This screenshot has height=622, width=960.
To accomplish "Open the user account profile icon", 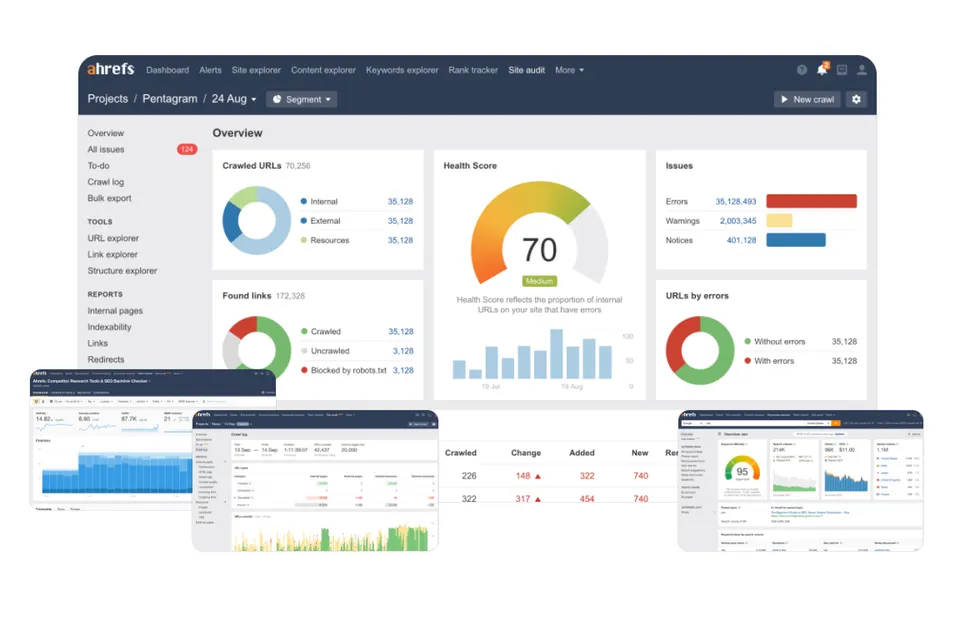I will point(861,70).
